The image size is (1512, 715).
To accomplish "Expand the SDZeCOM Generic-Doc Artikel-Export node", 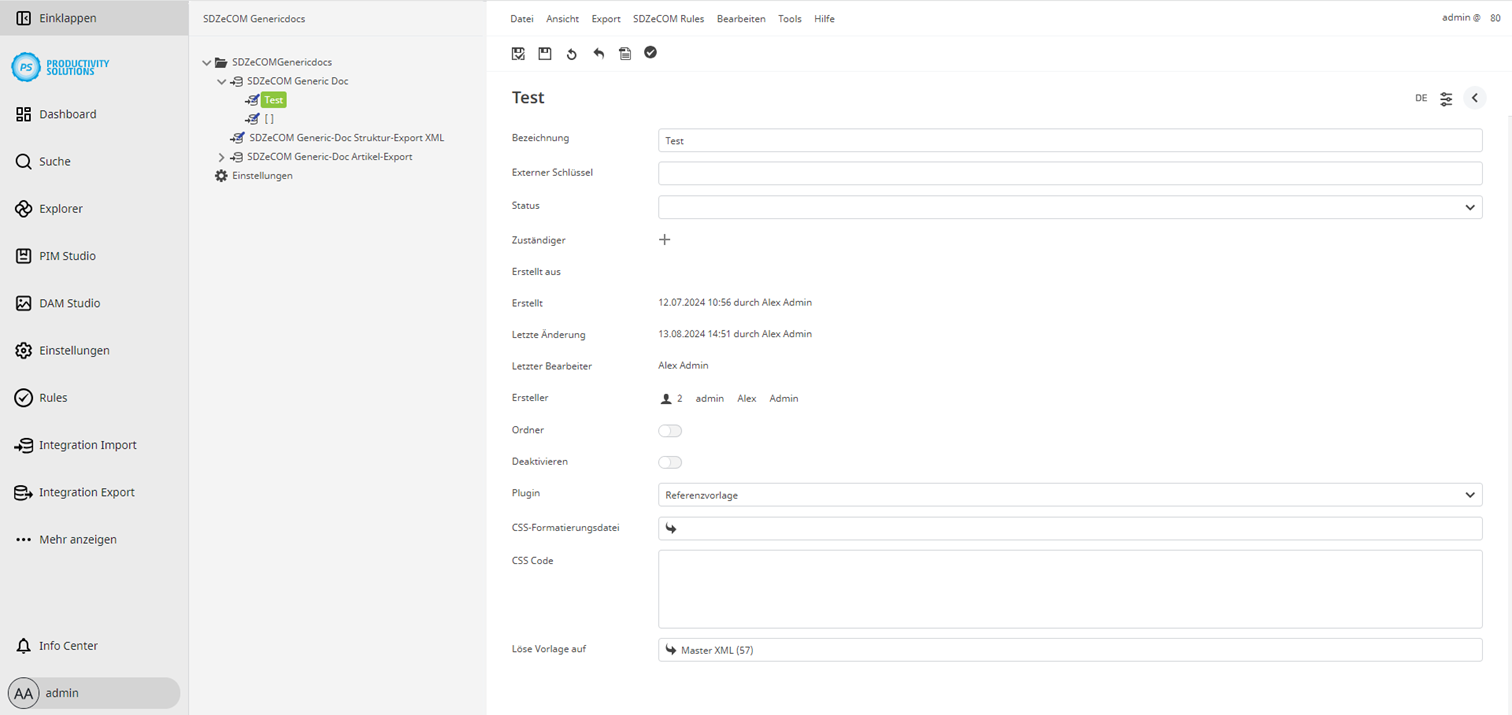I will pos(221,156).
